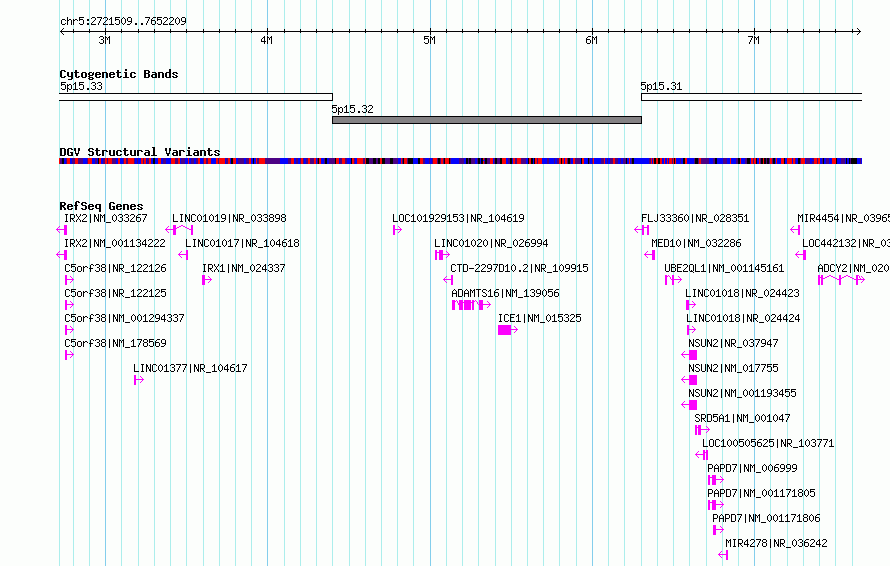Select the ADCY2 gene structure glyph

[x=841, y=280]
